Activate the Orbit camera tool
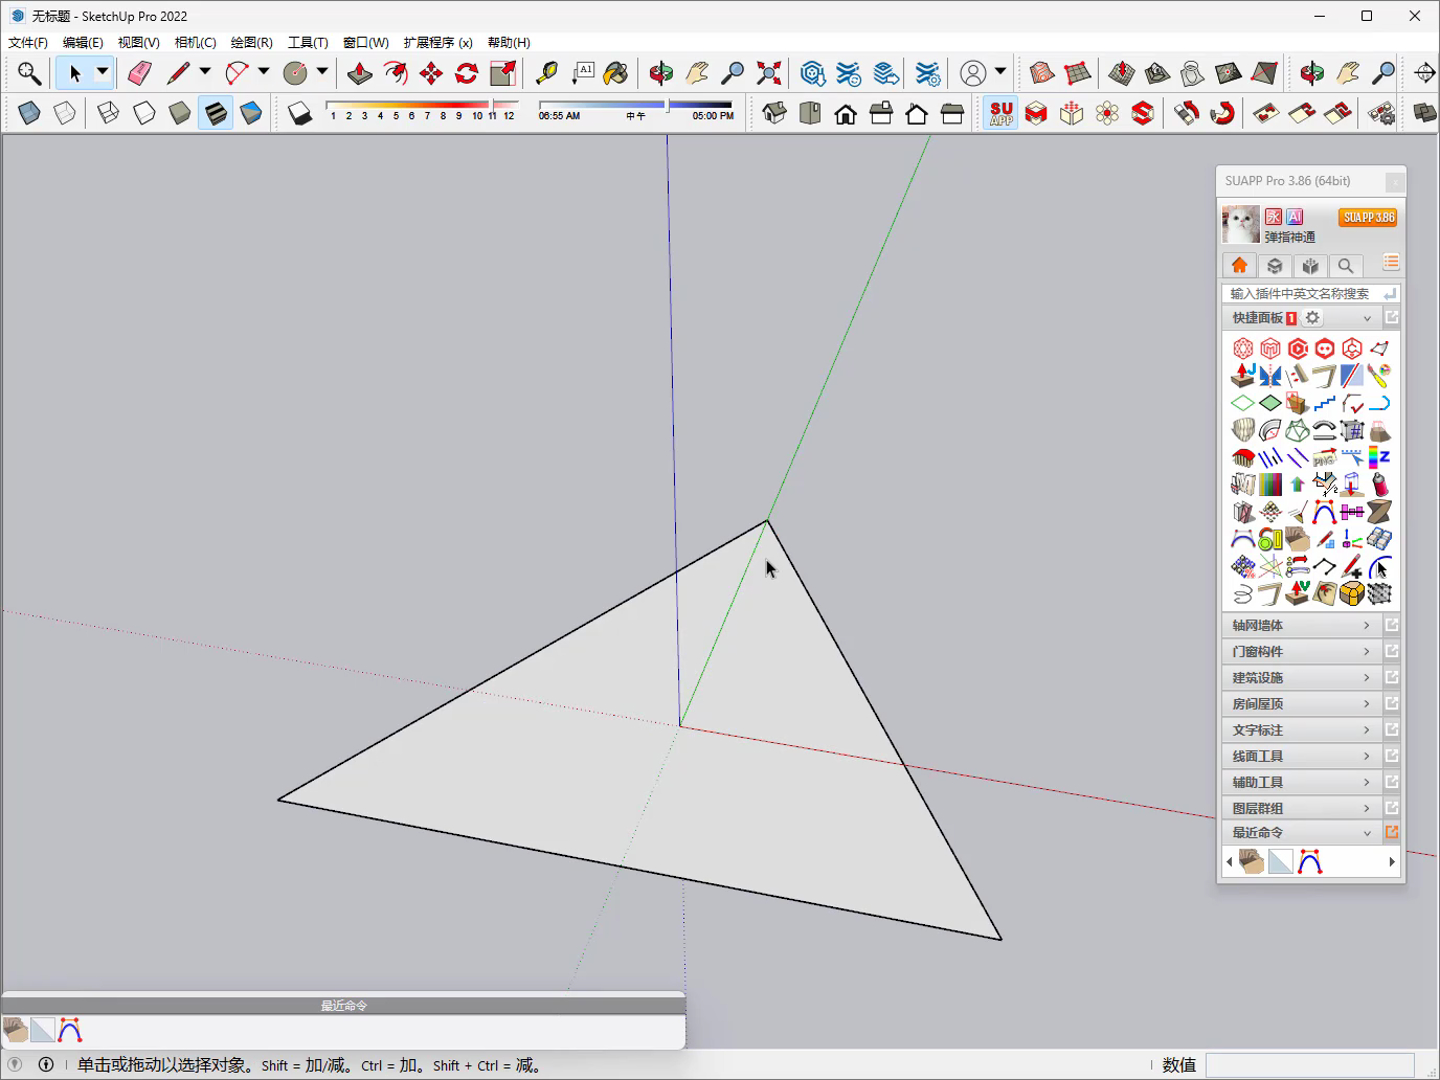This screenshot has width=1440, height=1080. [661, 73]
